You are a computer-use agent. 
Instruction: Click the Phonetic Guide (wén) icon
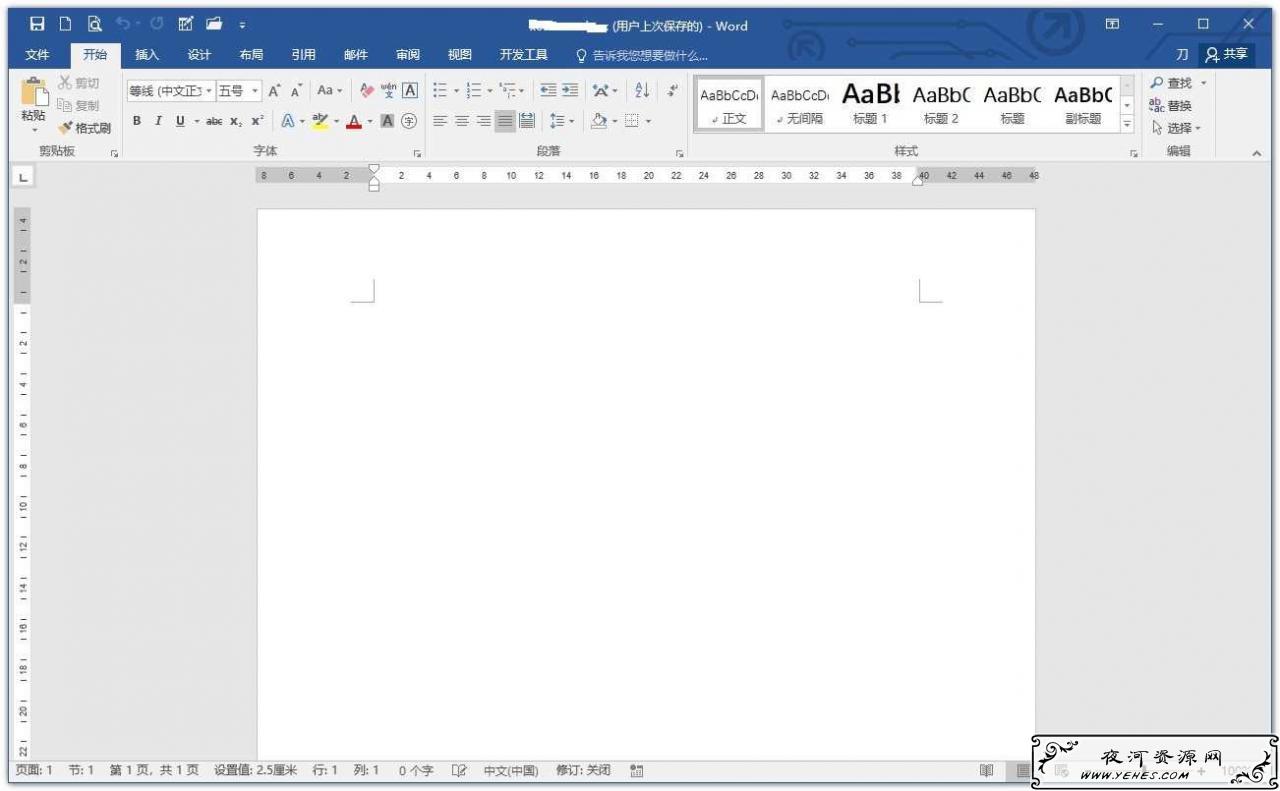[x=388, y=91]
